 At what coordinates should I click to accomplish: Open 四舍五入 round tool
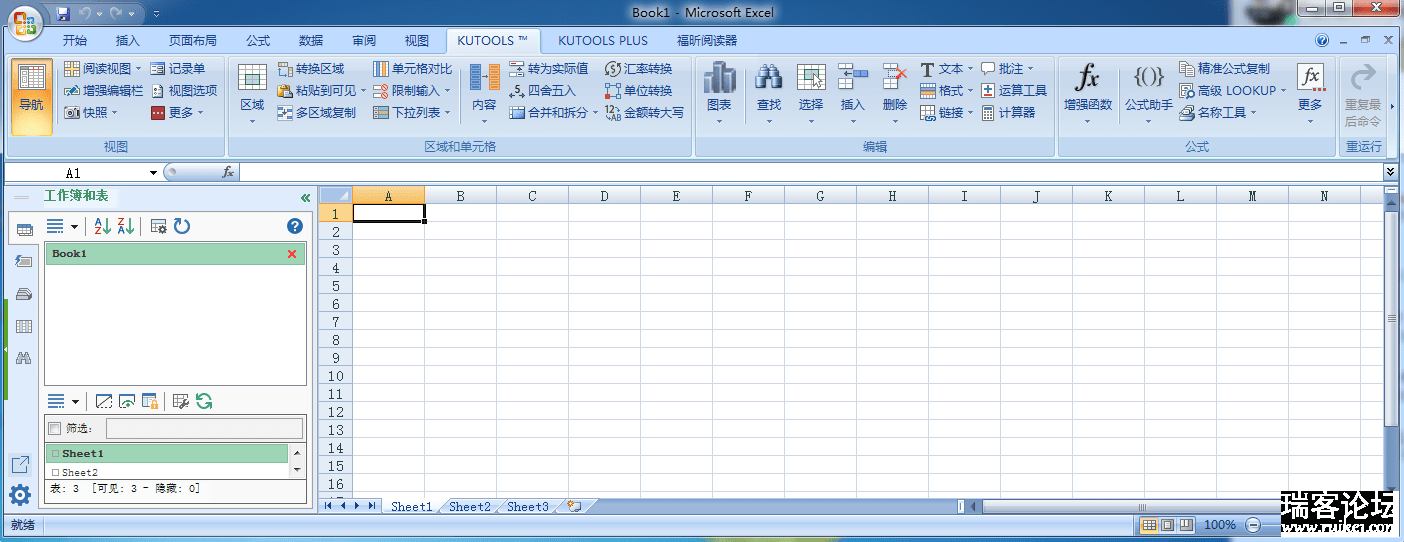543,91
